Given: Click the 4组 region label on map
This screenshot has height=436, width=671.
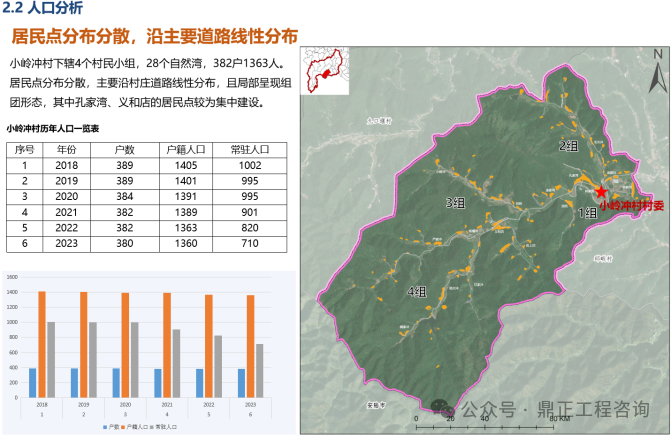Looking at the screenshot, I should click(417, 291).
